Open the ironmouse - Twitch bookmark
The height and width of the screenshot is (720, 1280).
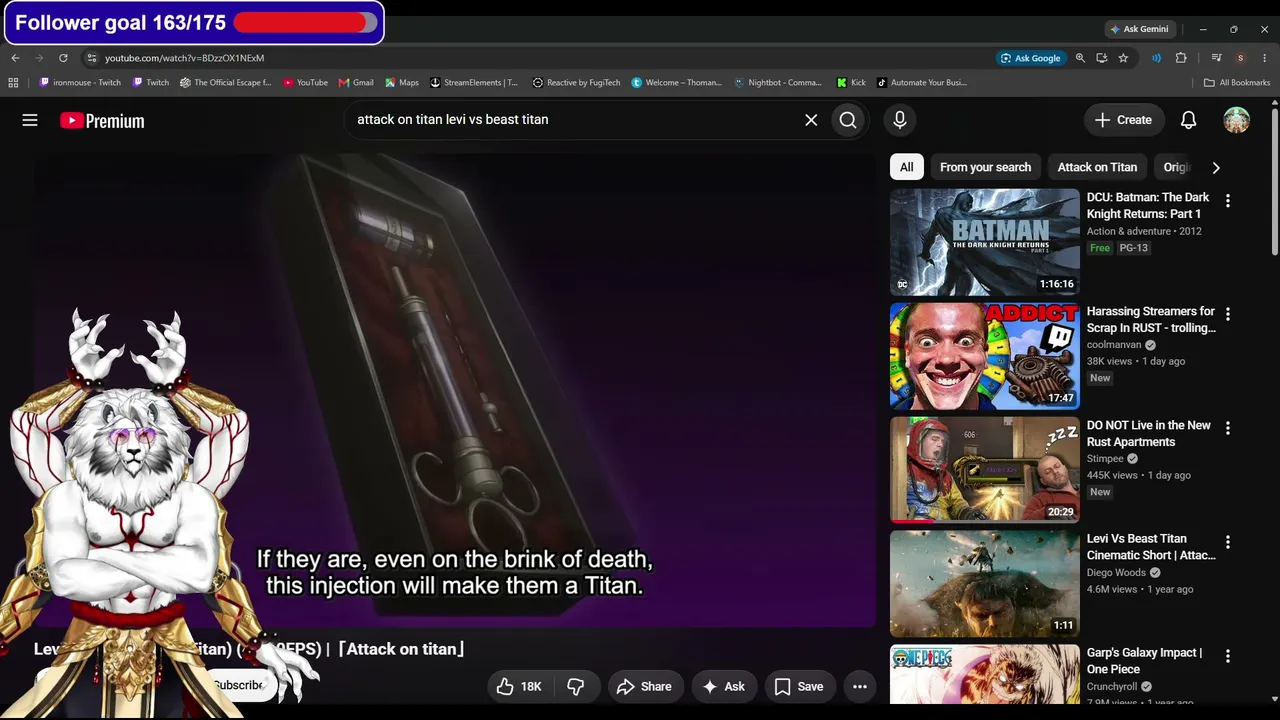80,83
